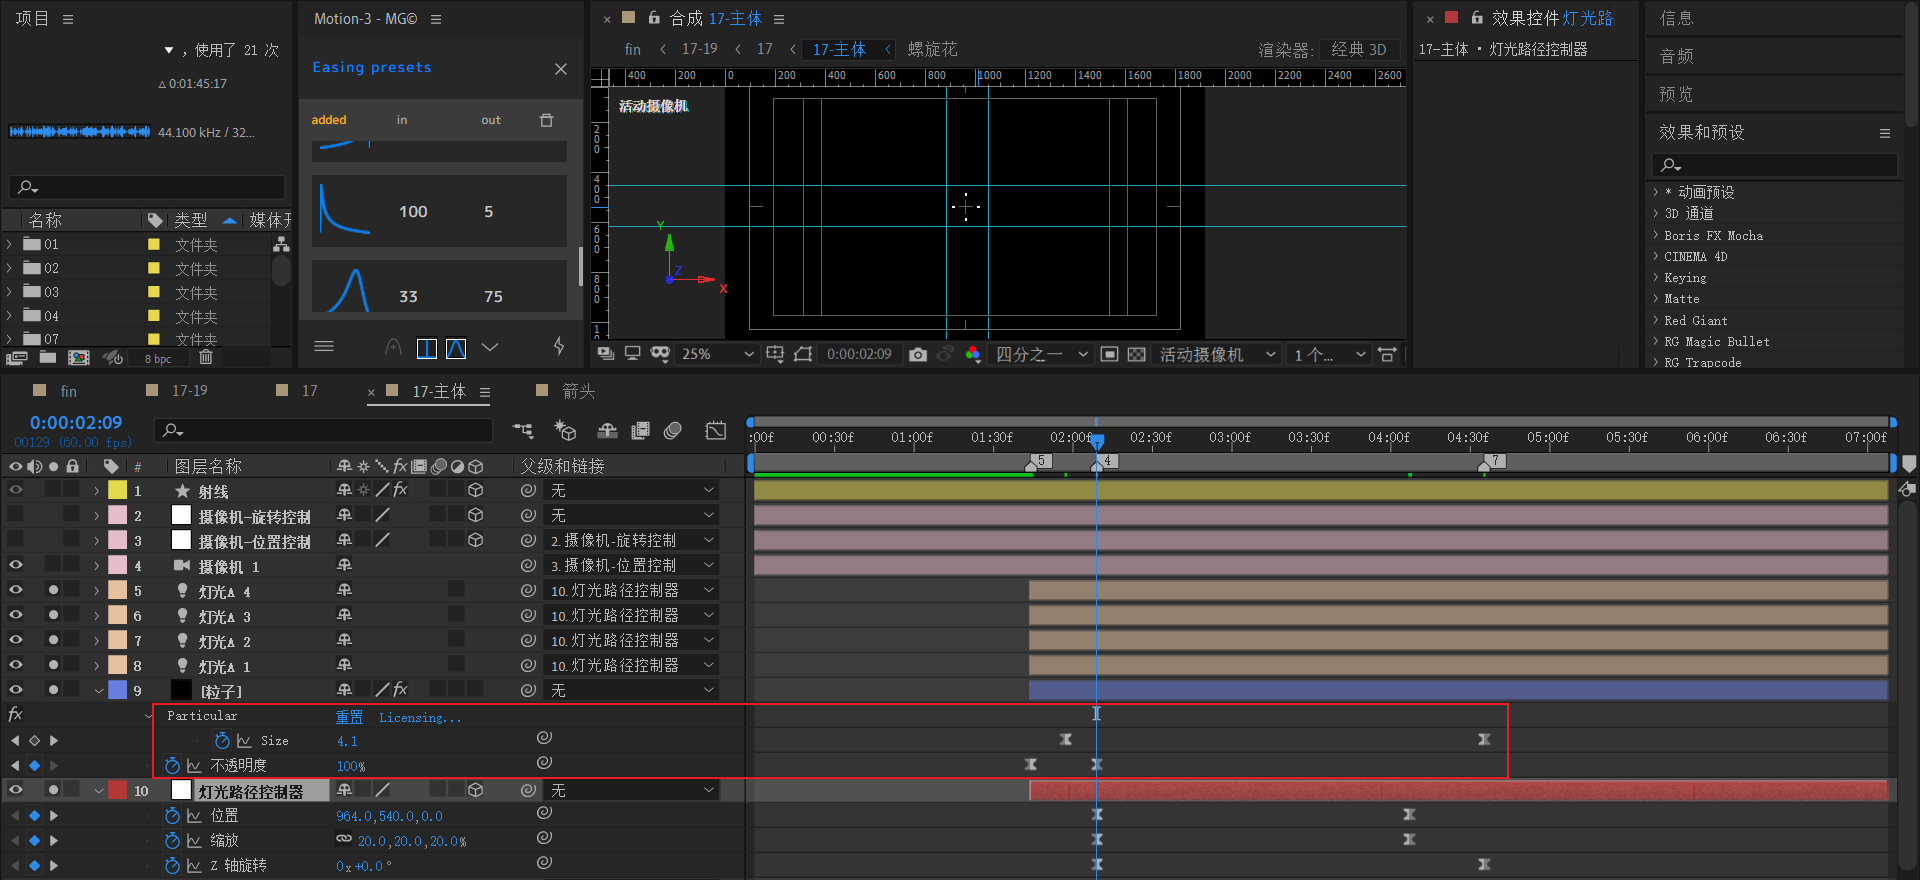Expand the Boris FX Mocha category
This screenshot has width=1920, height=880.
click(1656, 235)
